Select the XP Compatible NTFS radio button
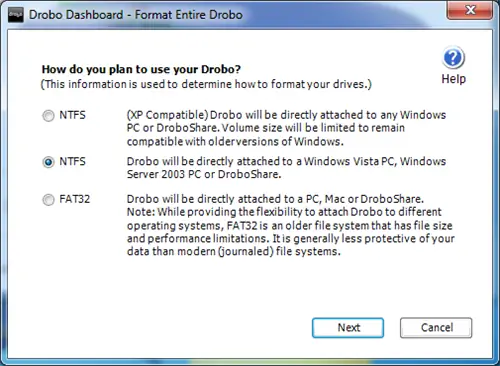The height and width of the screenshot is (366, 500). [x=48, y=116]
